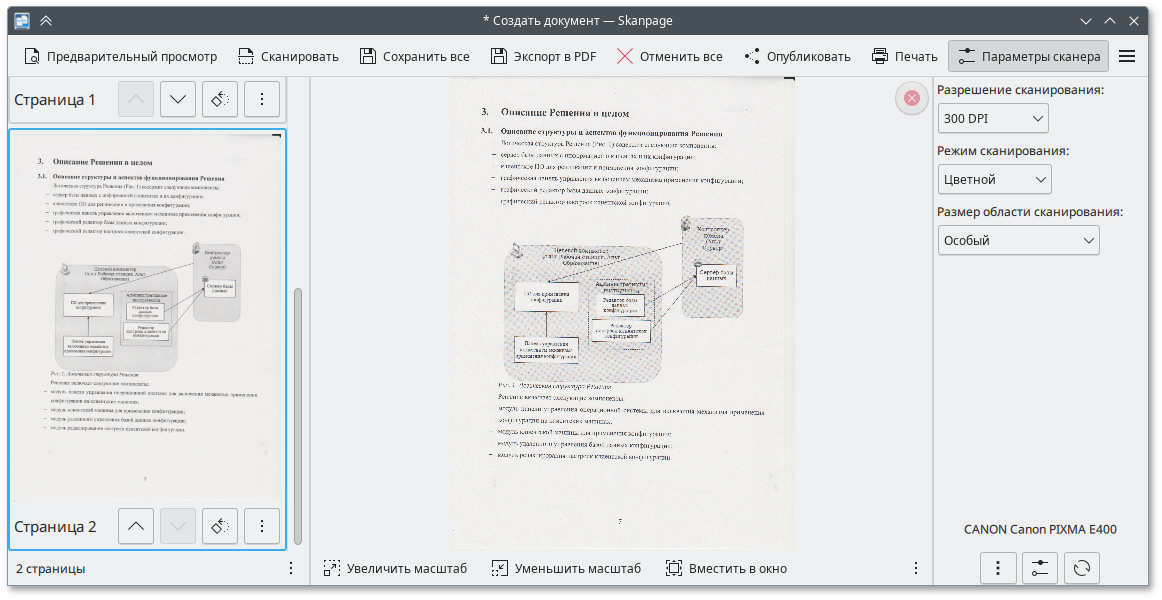
Task: Rotate Page 1 using rotate icon
Action: click(x=220, y=99)
